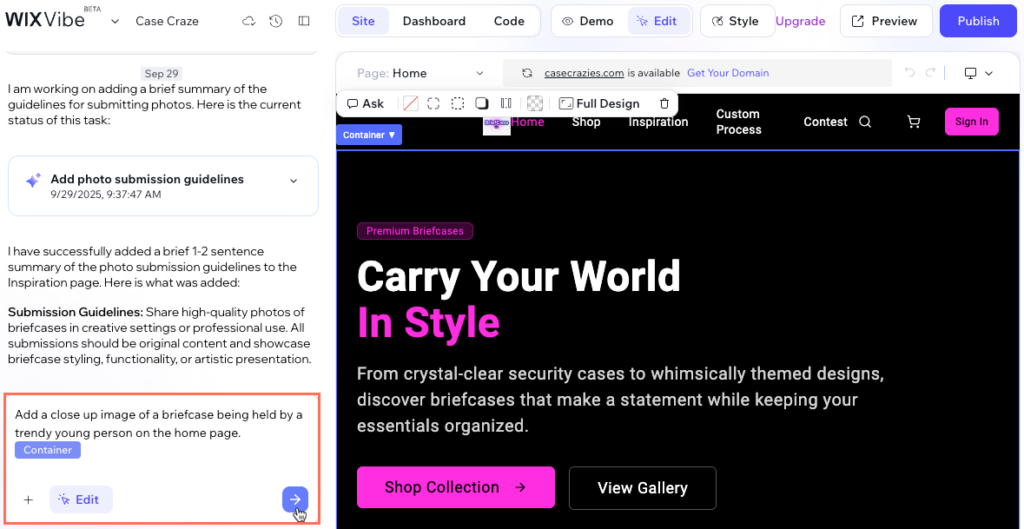Open the desktop device view dropdown
This screenshot has width=1024, height=529.
pos(977,73)
